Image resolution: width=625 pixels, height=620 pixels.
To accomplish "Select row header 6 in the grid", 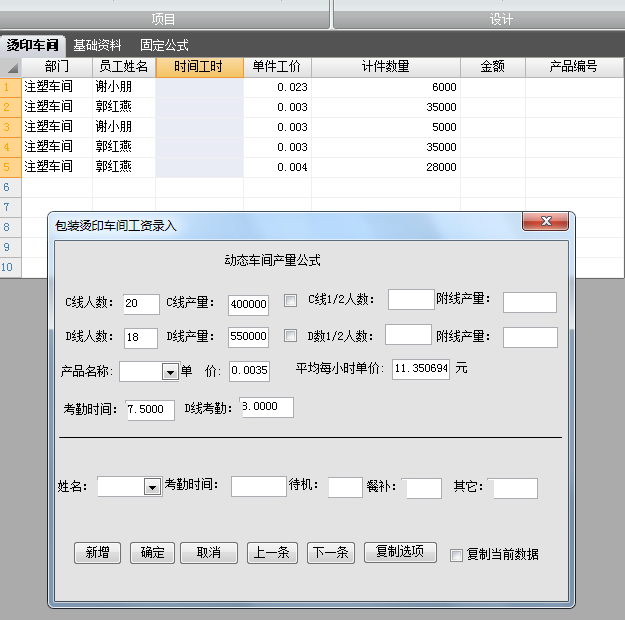I will [x=10, y=187].
